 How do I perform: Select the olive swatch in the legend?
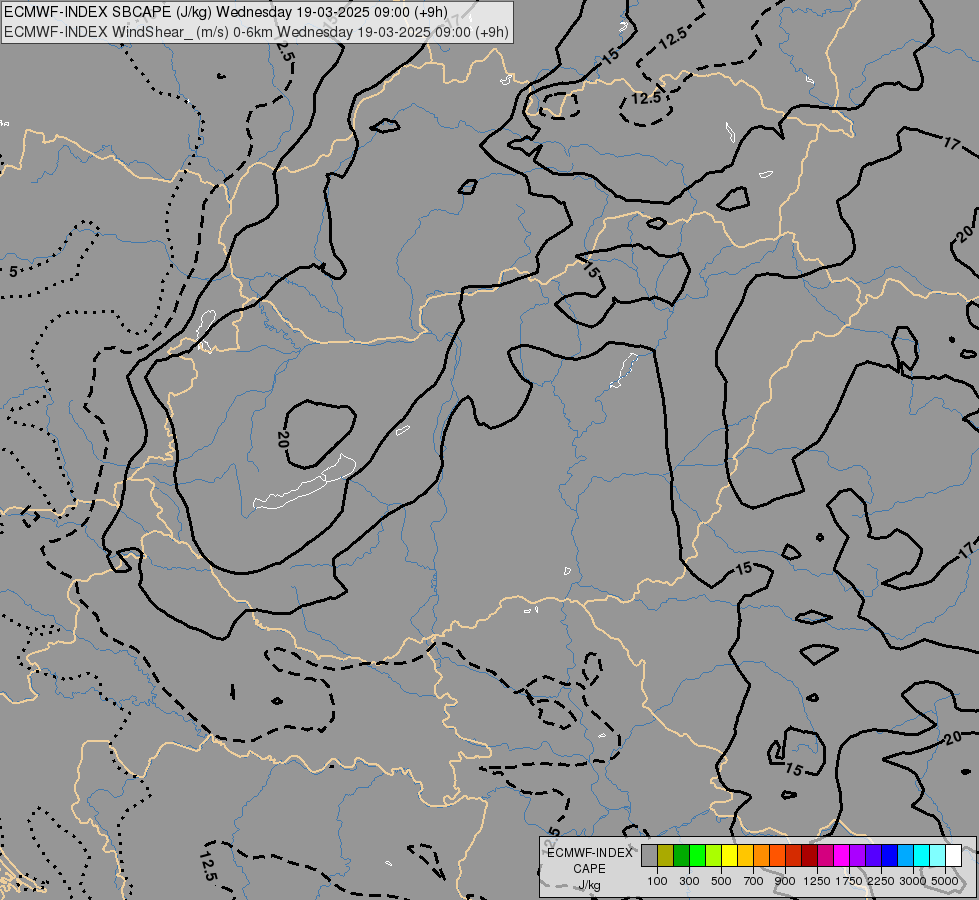pyautogui.click(x=666, y=855)
